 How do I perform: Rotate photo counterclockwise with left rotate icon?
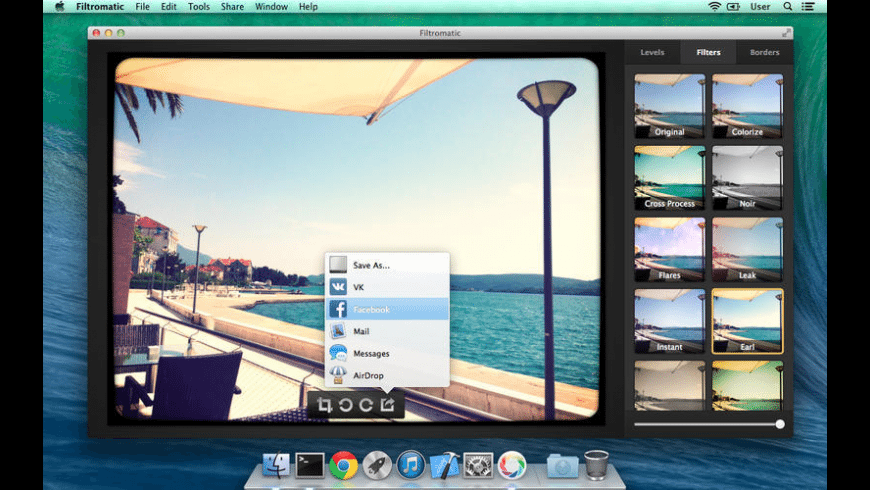click(346, 405)
